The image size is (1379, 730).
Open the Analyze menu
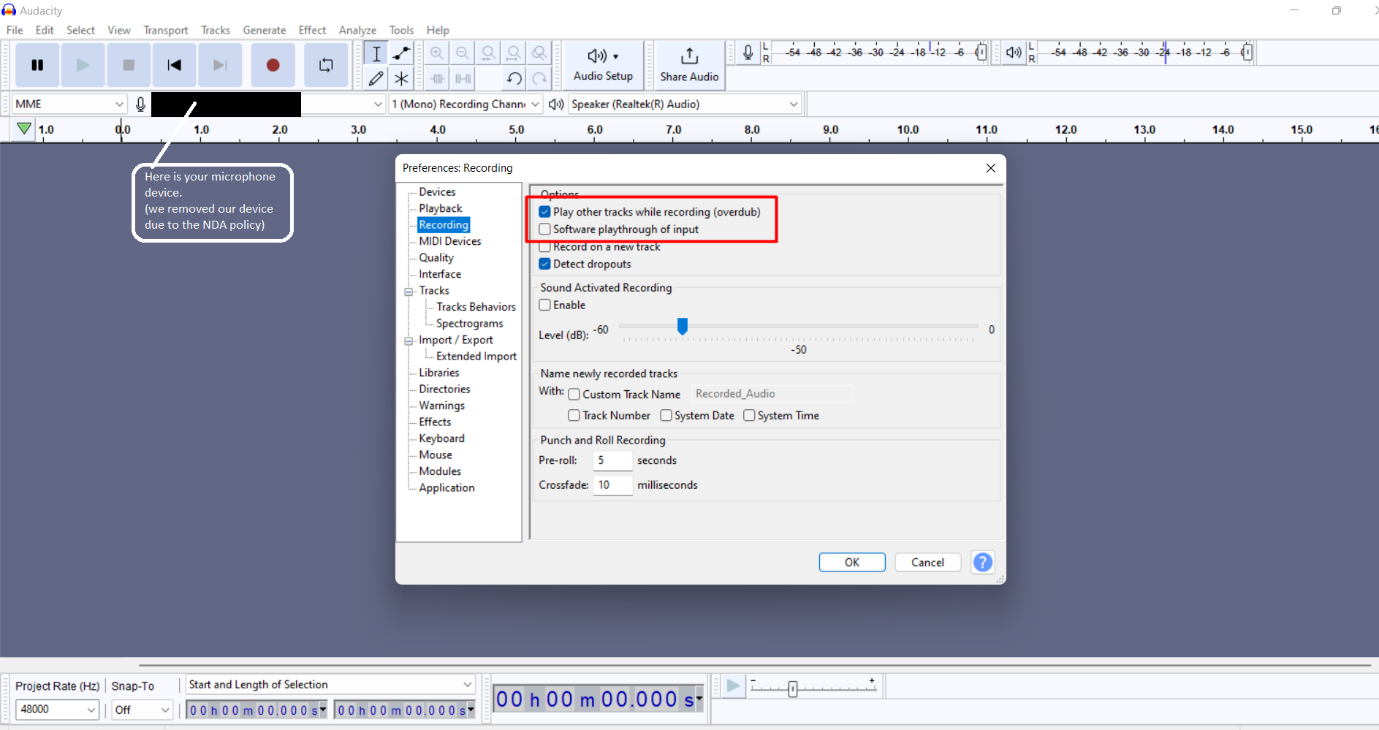tap(357, 30)
